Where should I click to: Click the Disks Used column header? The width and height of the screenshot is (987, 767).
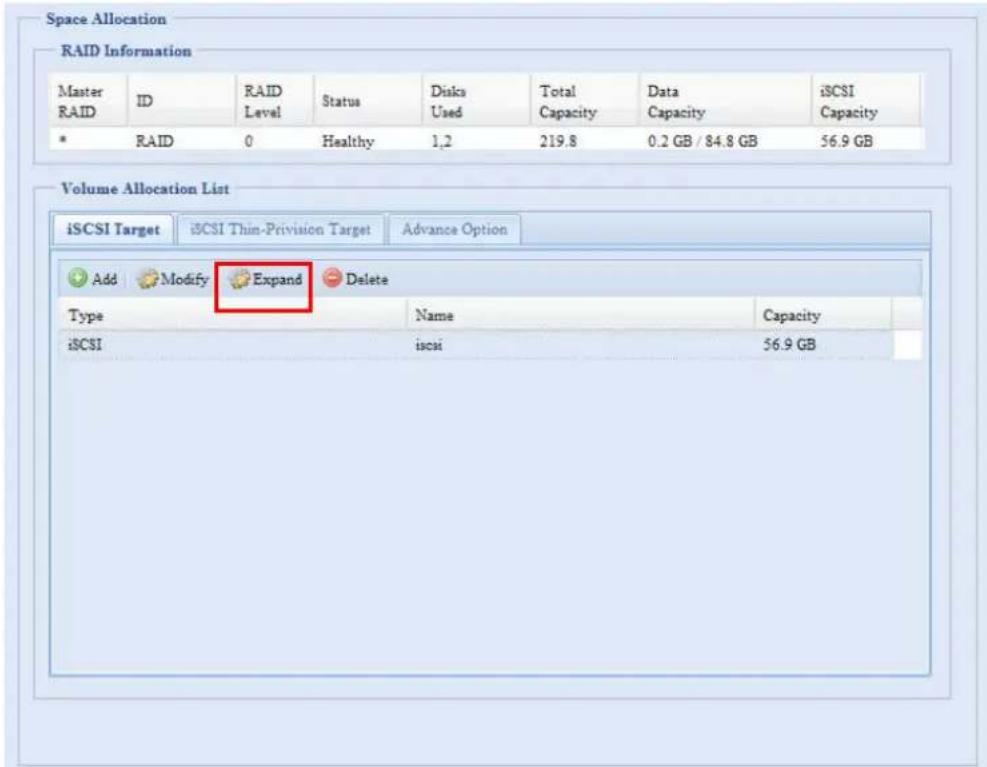(477, 101)
